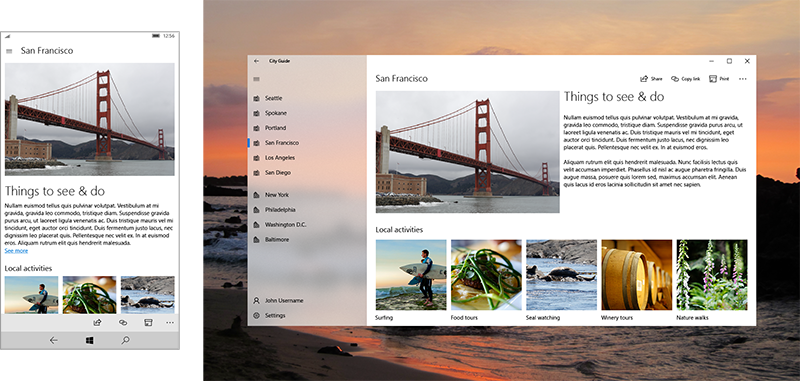
Task: Click the San Diego label in the sidebar
Action: click(x=278, y=173)
